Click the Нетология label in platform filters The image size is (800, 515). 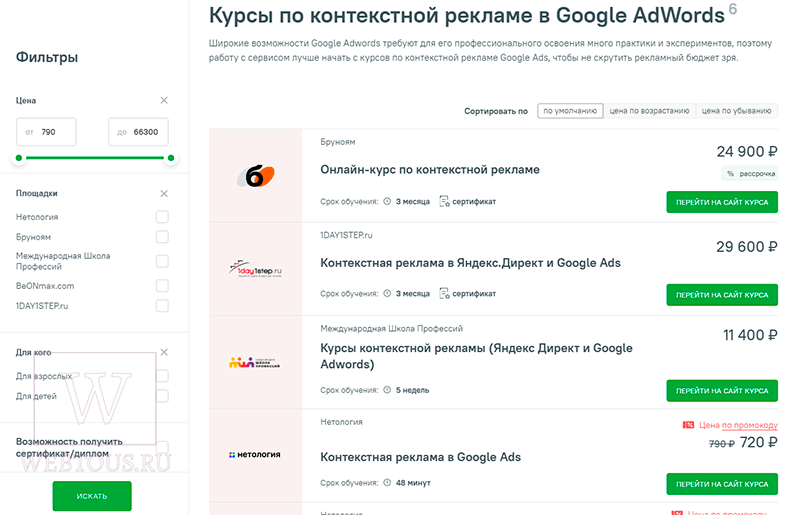pos(37,217)
